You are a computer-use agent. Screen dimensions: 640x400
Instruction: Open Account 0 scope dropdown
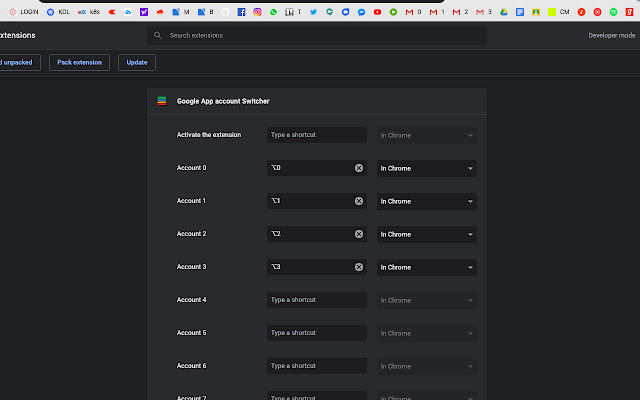click(427, 168)
